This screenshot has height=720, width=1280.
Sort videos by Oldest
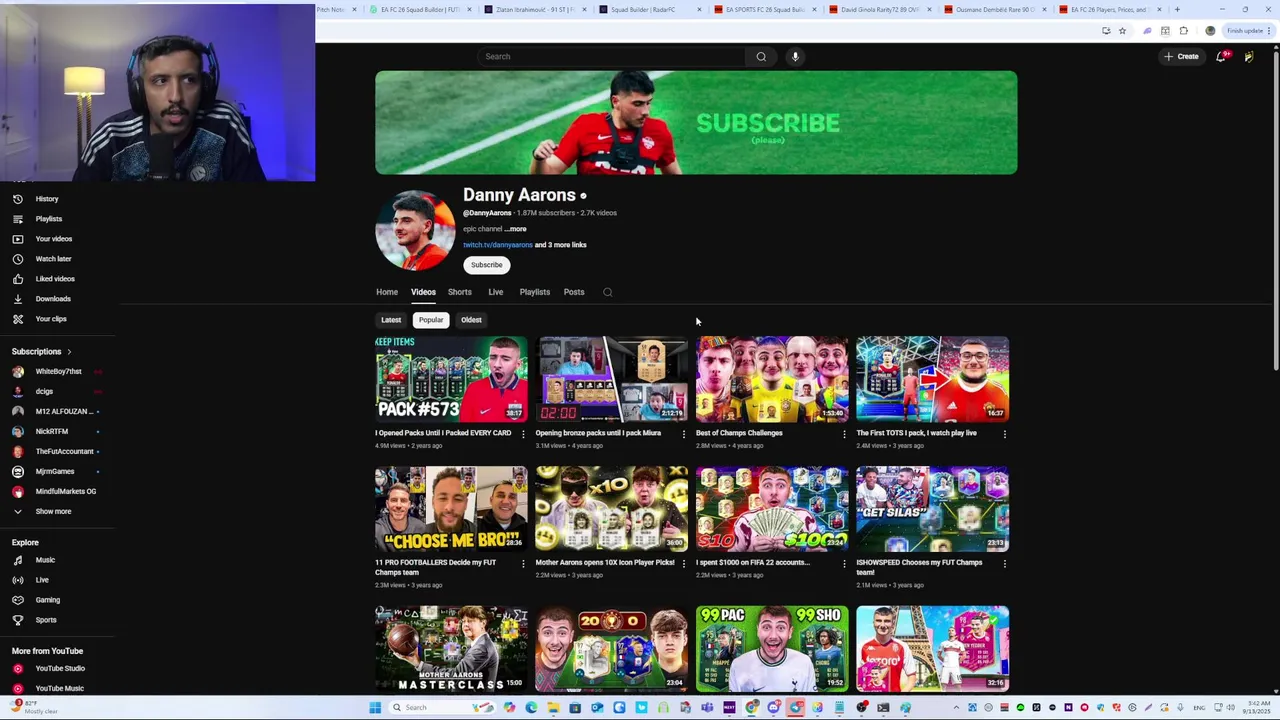coord(471,320)
